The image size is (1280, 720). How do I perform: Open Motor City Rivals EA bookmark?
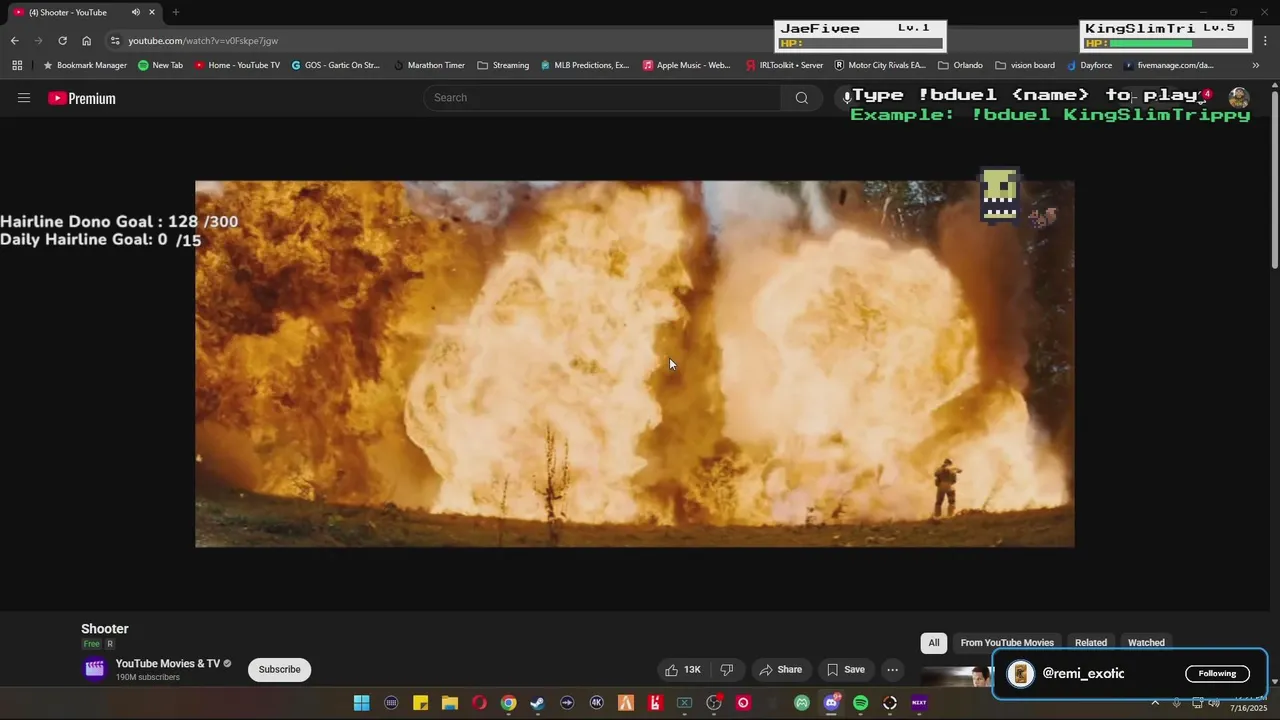[880, 65]
